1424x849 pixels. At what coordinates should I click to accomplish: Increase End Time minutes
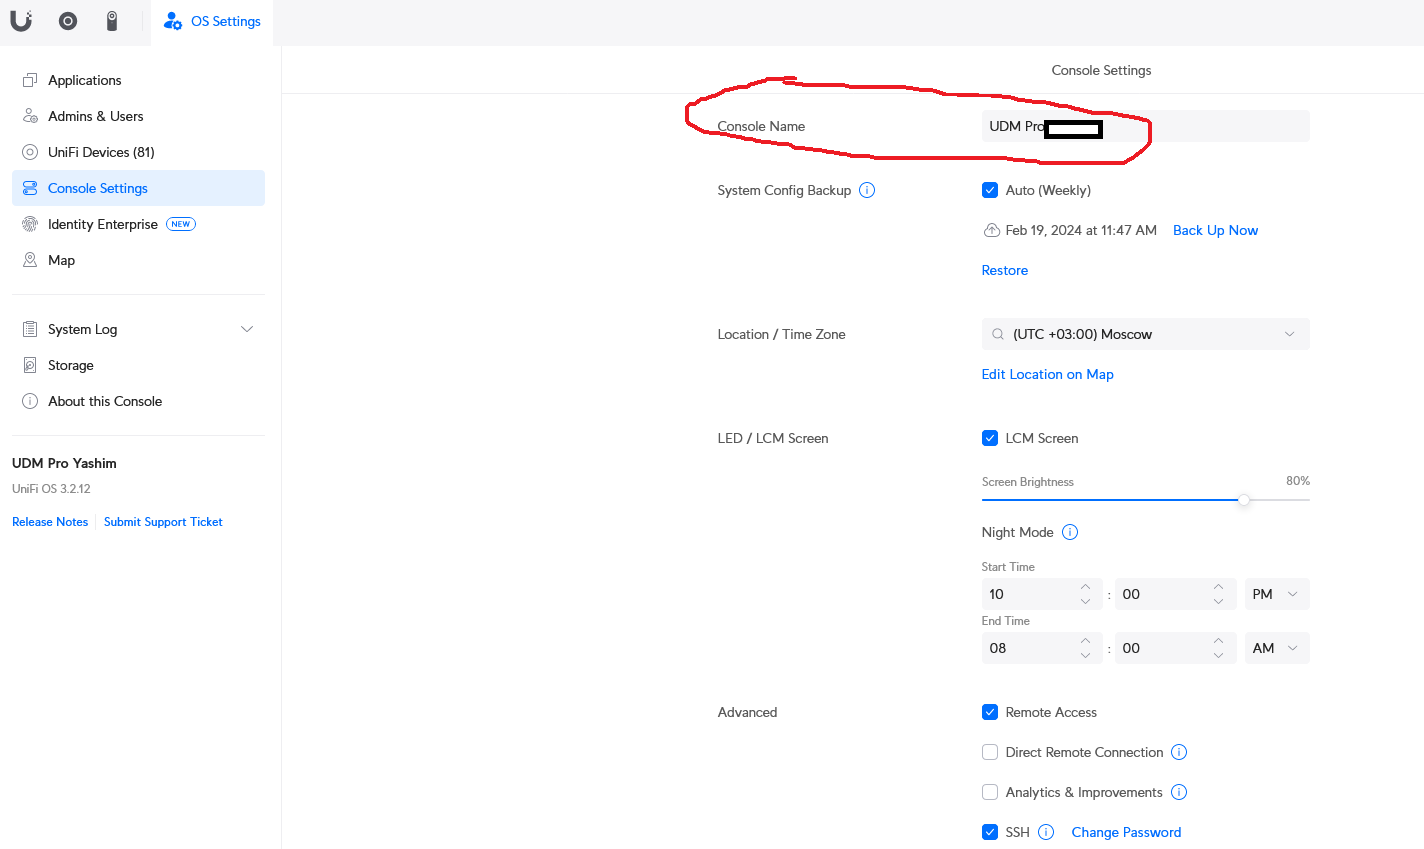[1218, 641]
